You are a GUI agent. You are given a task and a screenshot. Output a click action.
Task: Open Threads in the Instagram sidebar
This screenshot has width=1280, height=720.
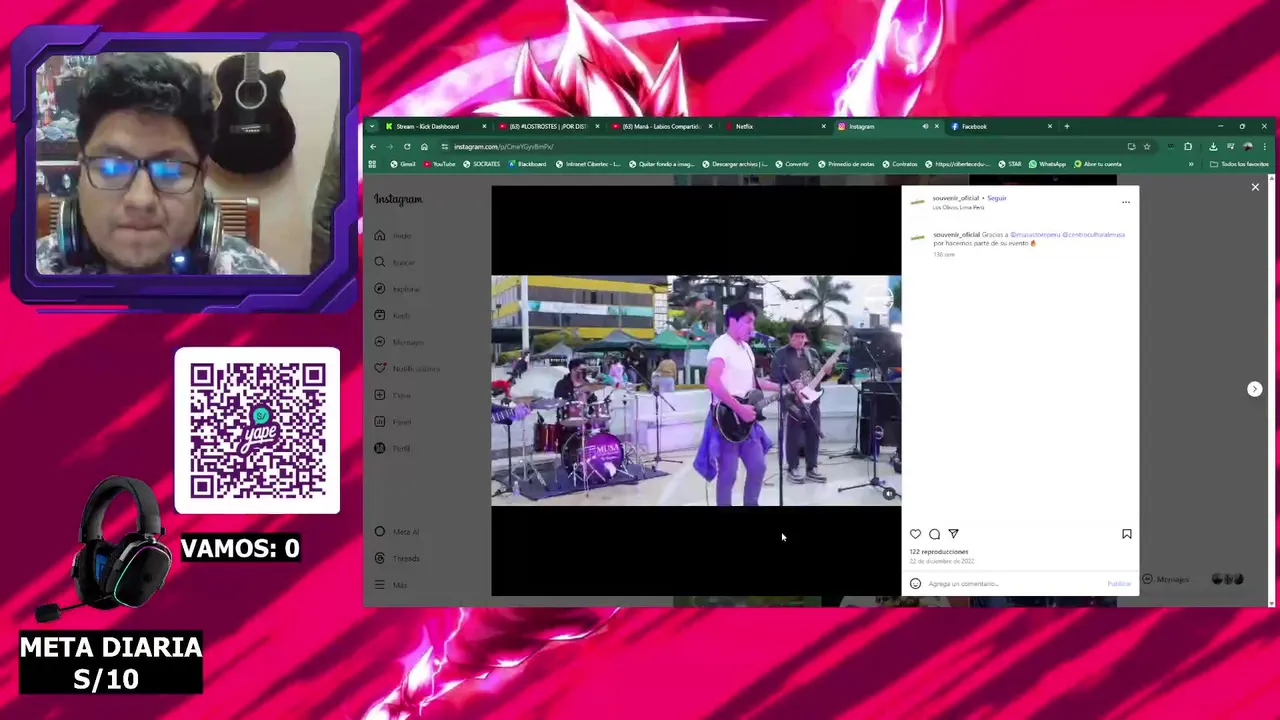pos(396,558)
